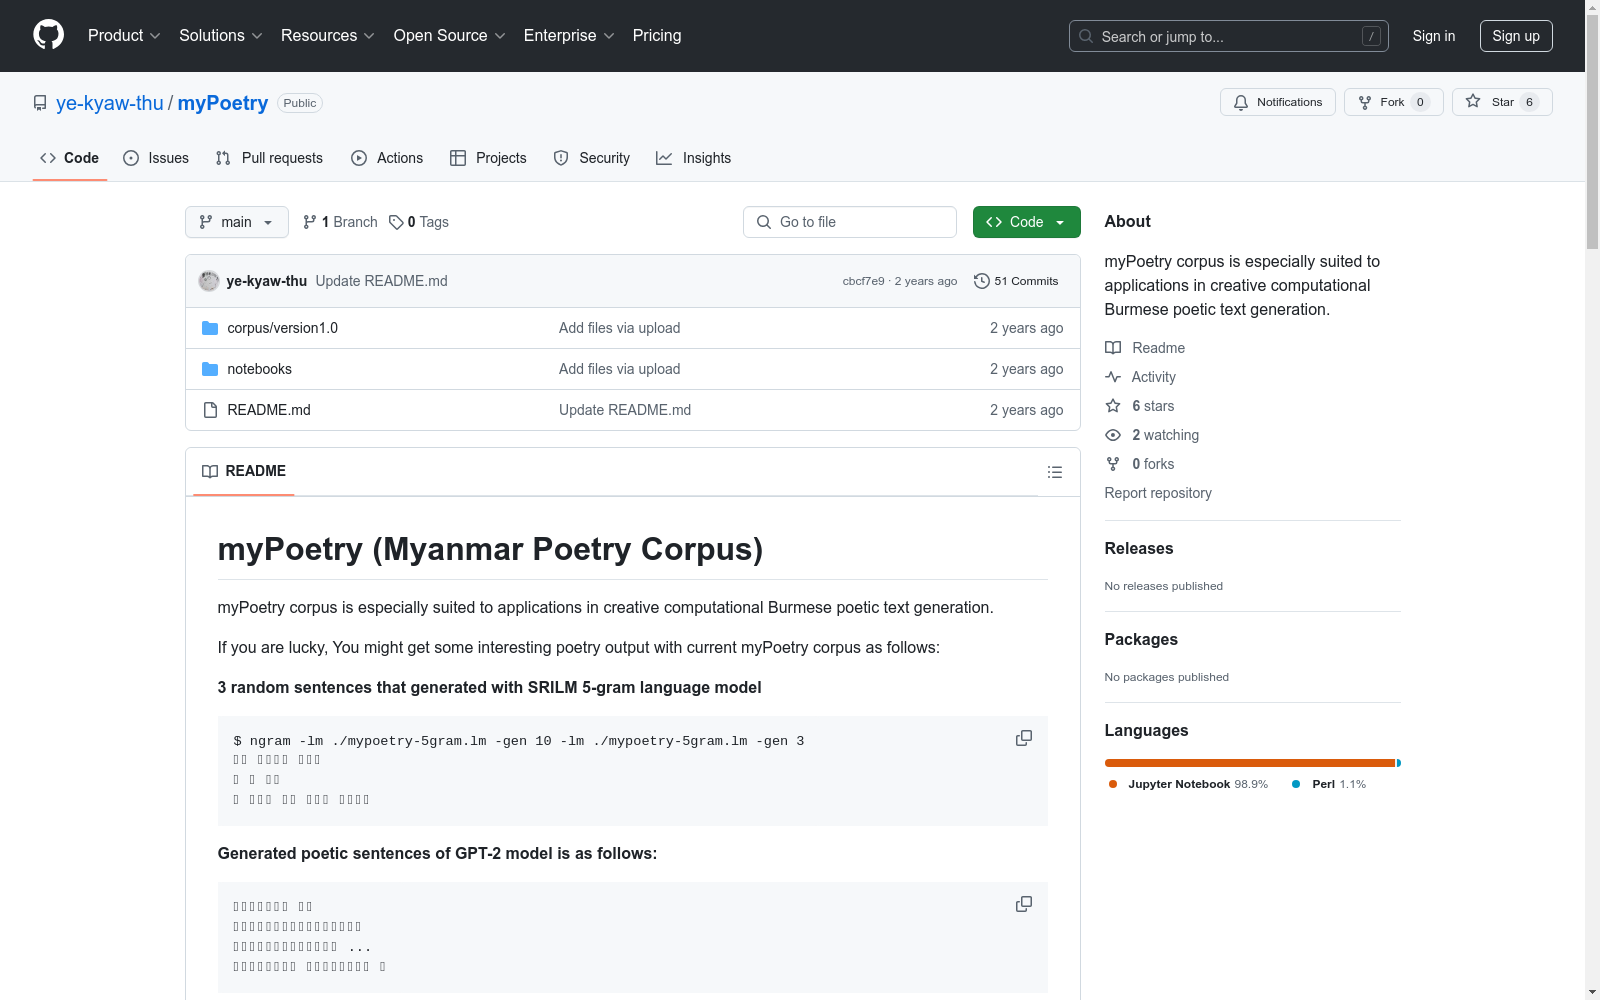The height and width of the screenshot is (1000, 1600).
Task: Open Add files via upload commit for corpus/version1.0
Action: tap(619, 328)
